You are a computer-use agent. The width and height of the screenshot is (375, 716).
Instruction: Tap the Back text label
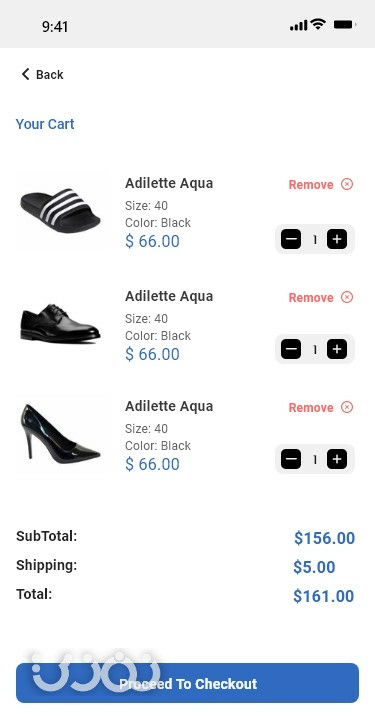(x=50, y=74)
